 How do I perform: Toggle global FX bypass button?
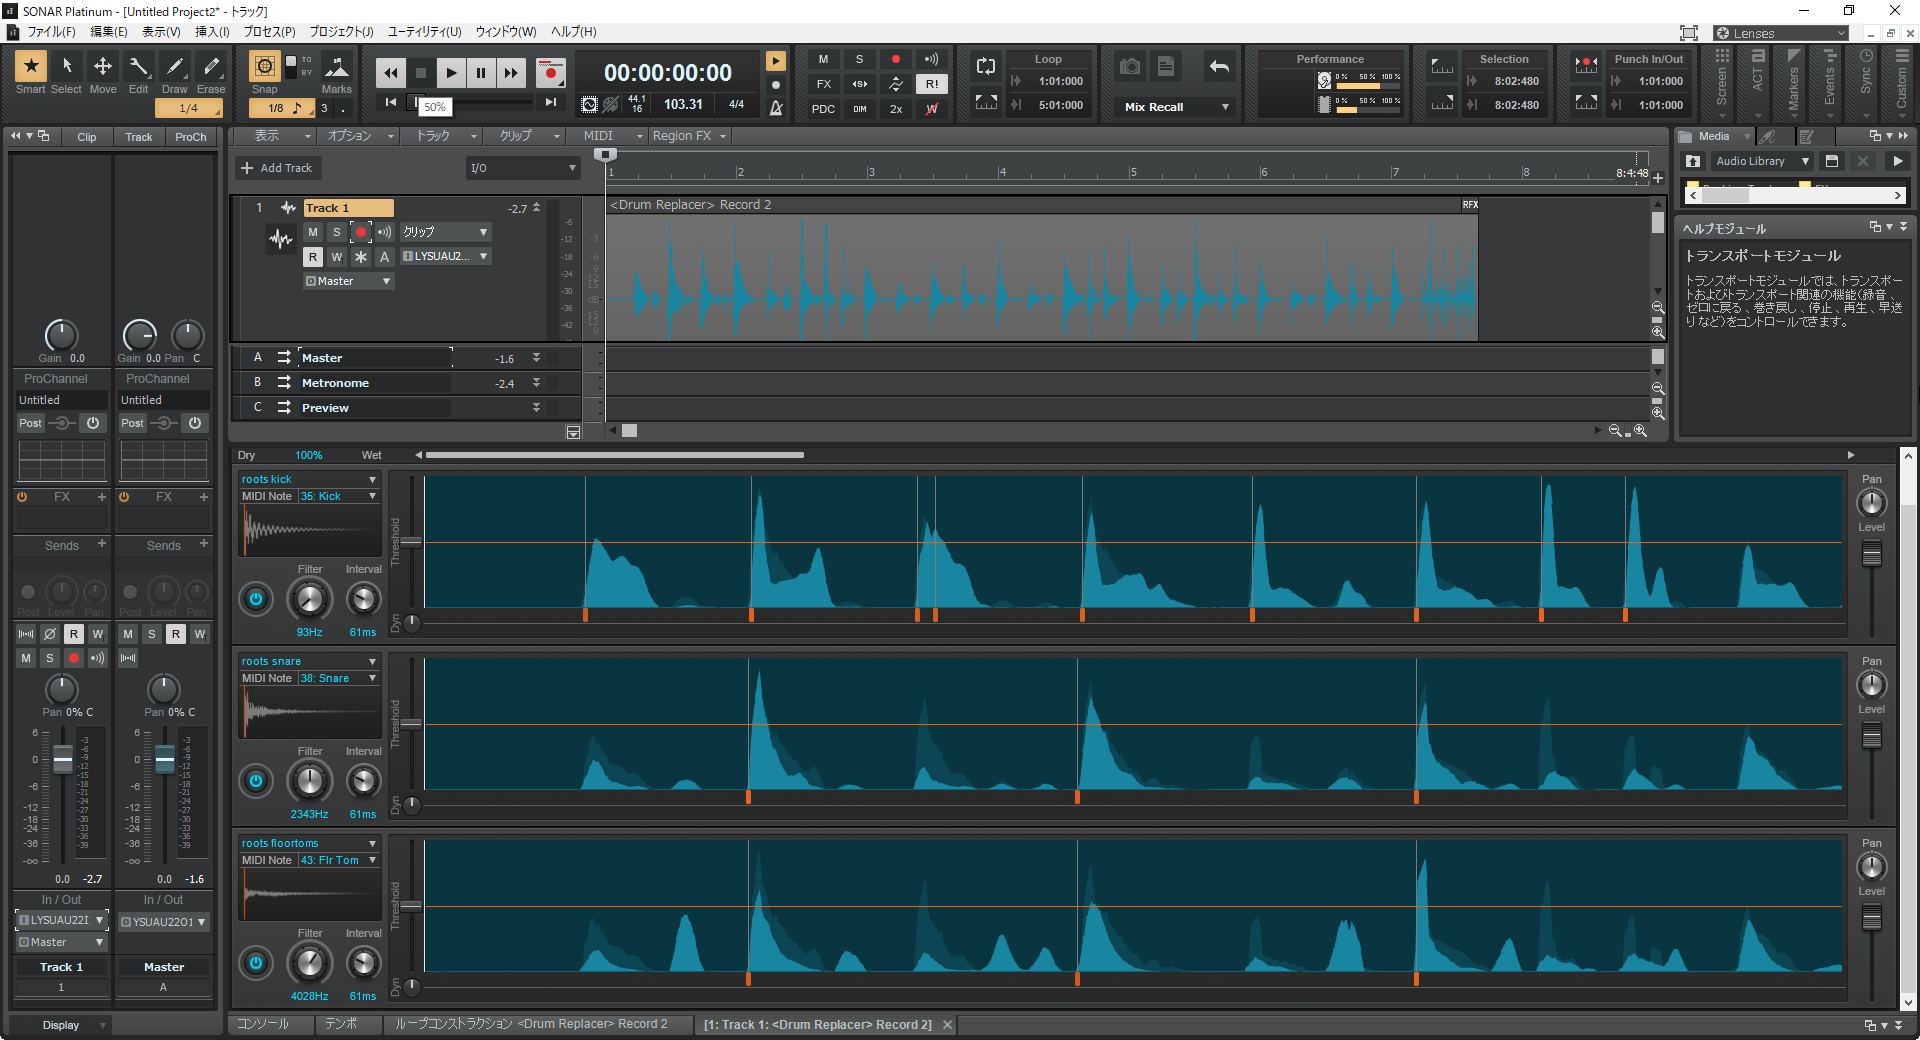tap(824, 84)
